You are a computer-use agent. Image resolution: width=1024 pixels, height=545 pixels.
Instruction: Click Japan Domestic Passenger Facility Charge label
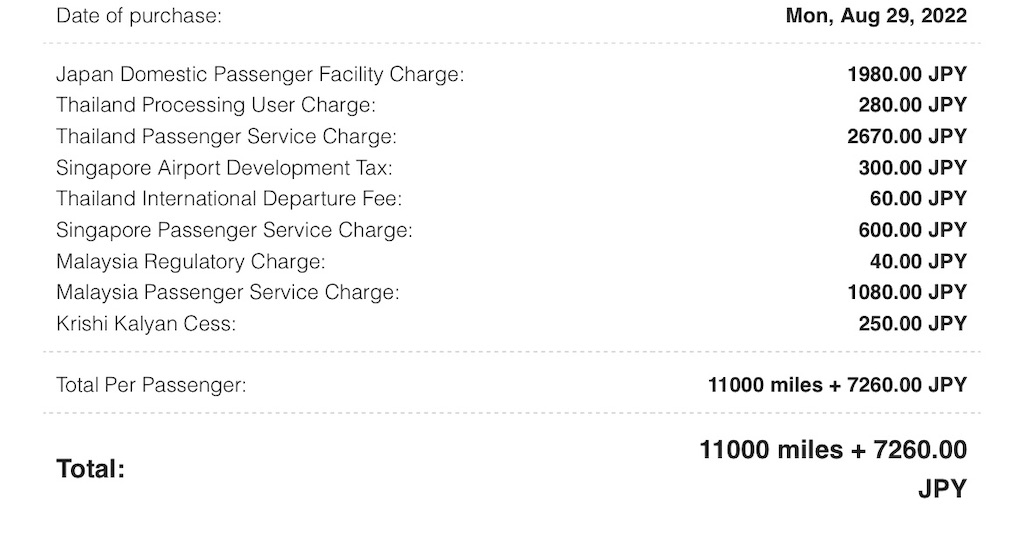260,74
